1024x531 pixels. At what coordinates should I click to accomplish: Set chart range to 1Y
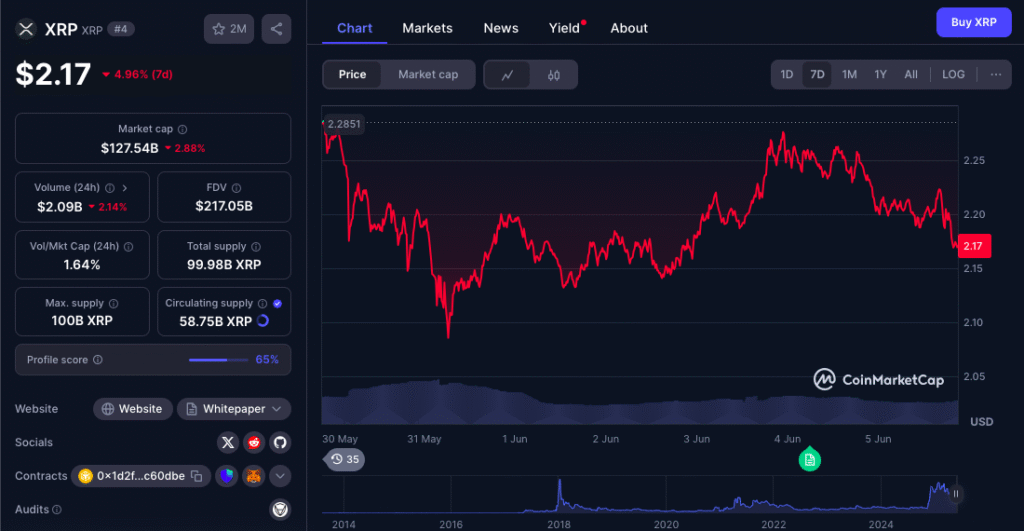tap(880, 74)
